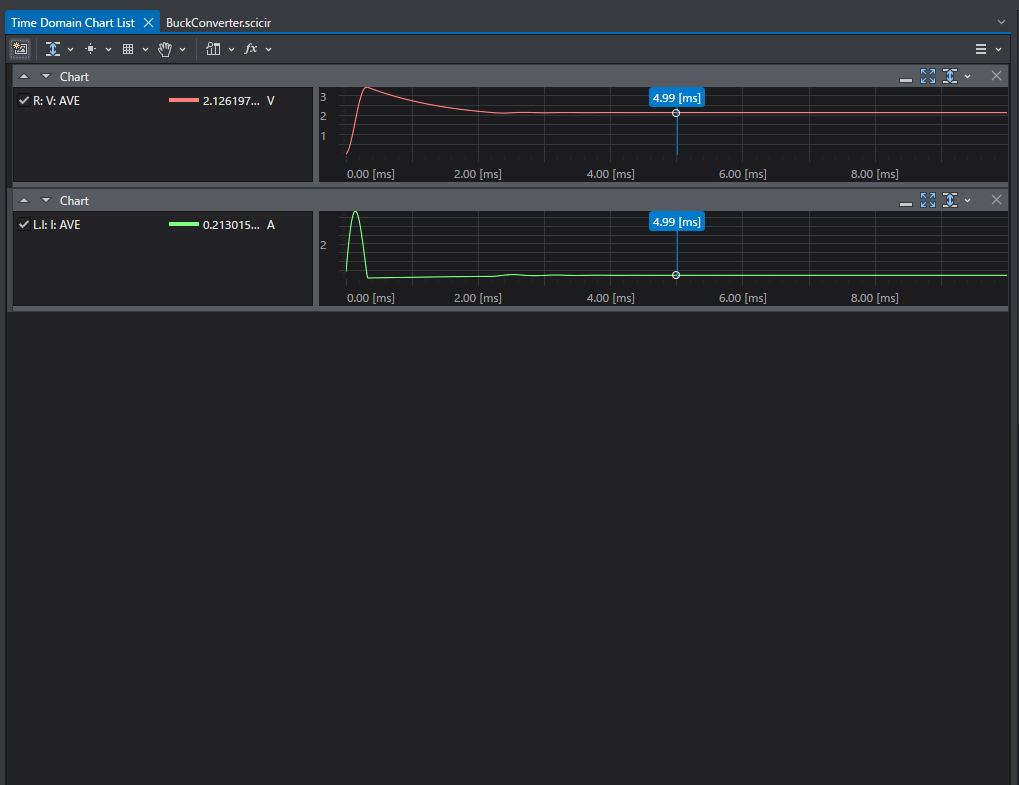Open dropdown next to cursor marker icon

(x=108, y=49)
